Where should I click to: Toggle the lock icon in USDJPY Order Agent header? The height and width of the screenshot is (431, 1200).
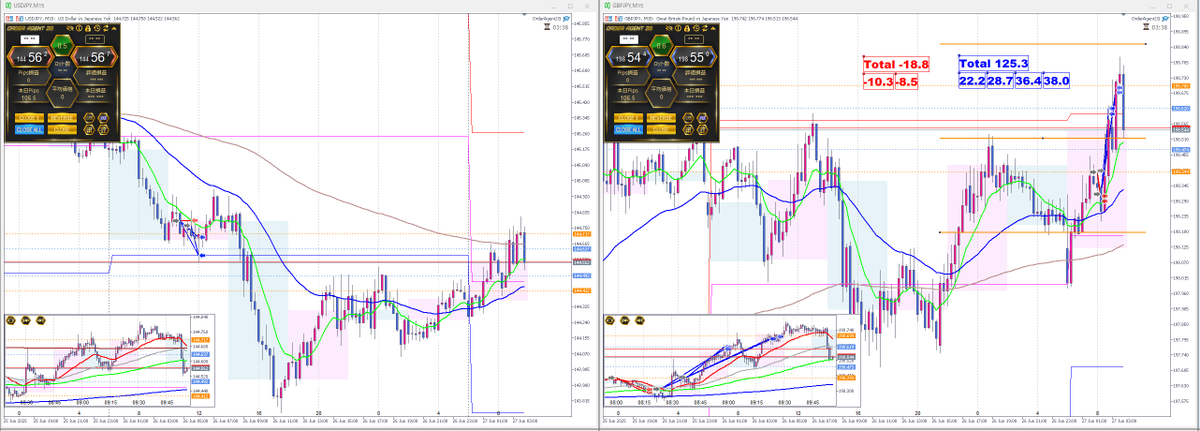pyautogui.click(x=88, y=28)
